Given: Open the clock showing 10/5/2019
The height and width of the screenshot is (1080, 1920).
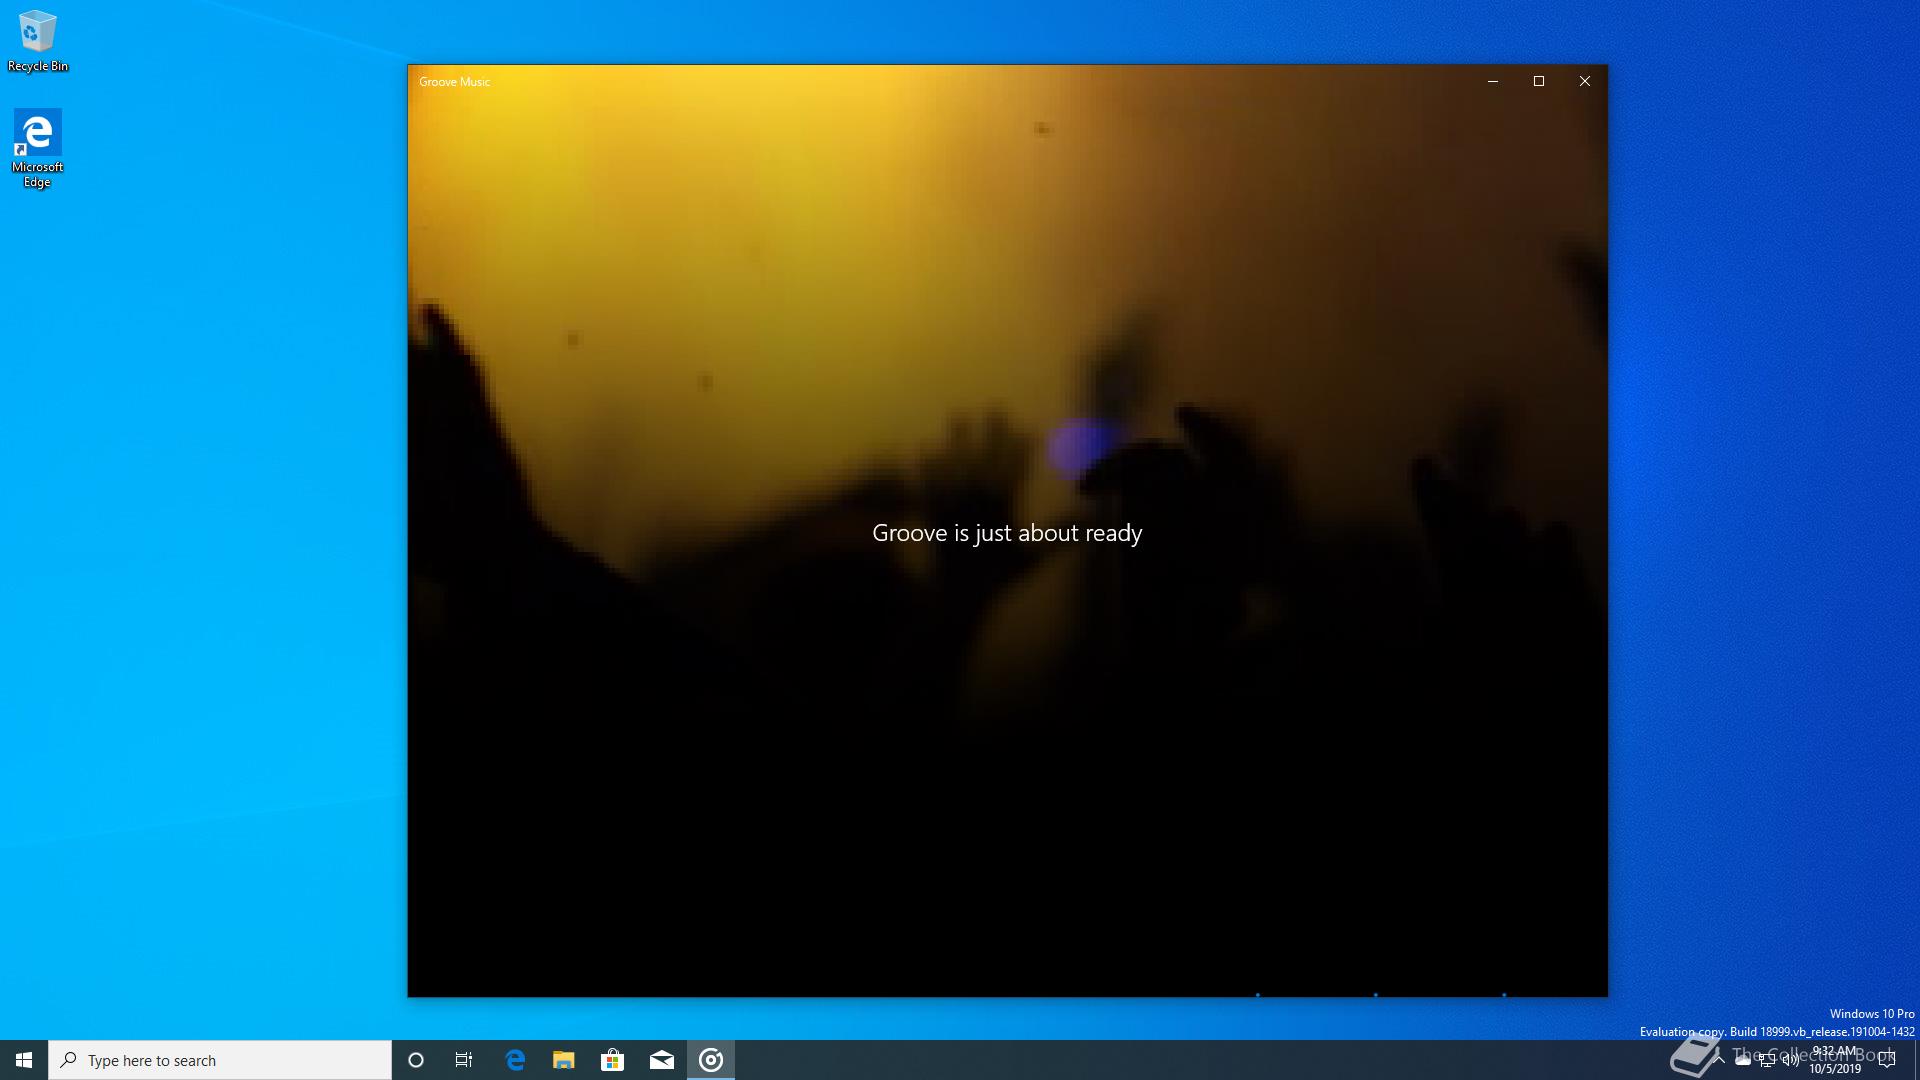Looking at the screenshot, I should (1835, 1060).
